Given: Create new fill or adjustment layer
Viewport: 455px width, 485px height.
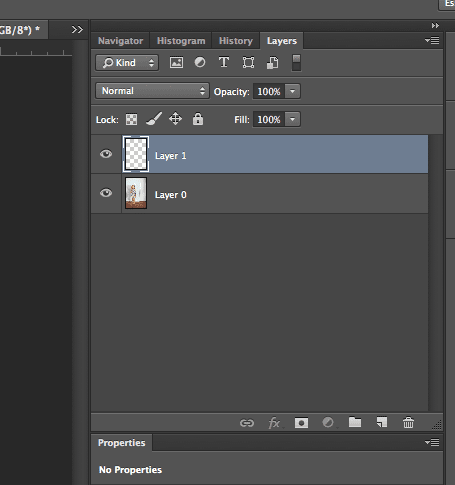Looking at the screenshot, I should tap(328, 423).
